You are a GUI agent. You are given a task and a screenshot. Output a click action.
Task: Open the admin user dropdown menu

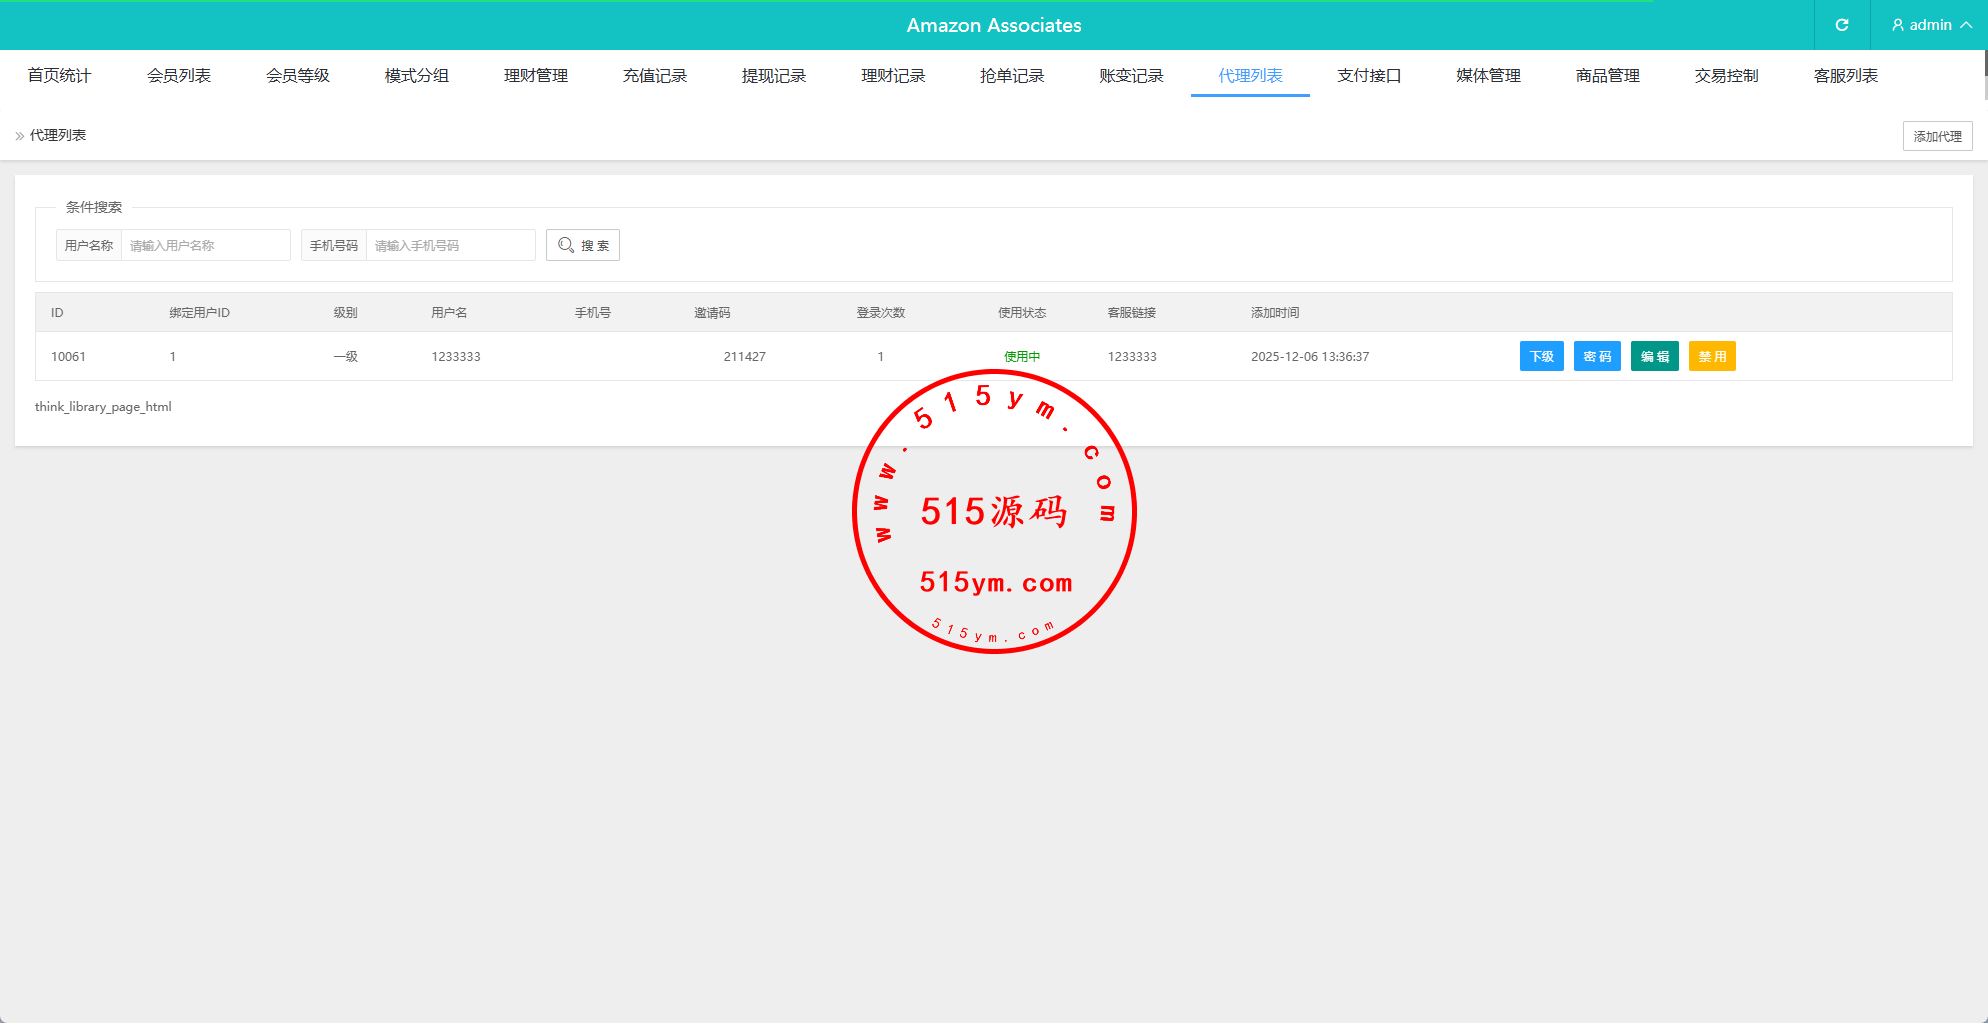click(x=1930, y=25)
